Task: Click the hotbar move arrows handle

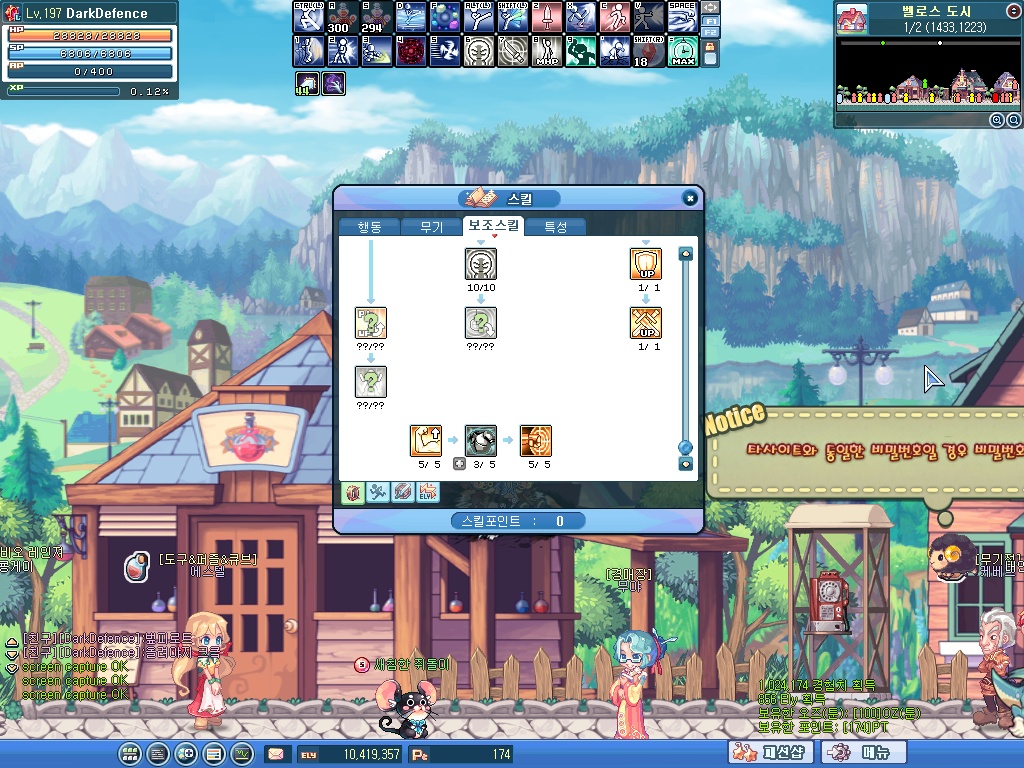Action: tap(711, 8)
